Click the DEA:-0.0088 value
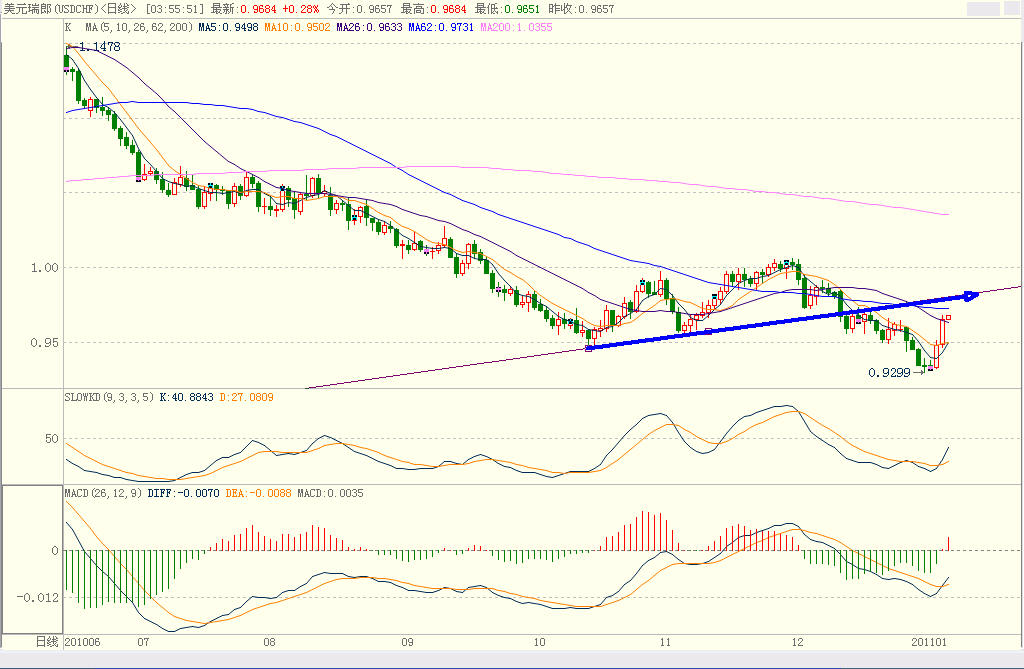 pos(258,493)
